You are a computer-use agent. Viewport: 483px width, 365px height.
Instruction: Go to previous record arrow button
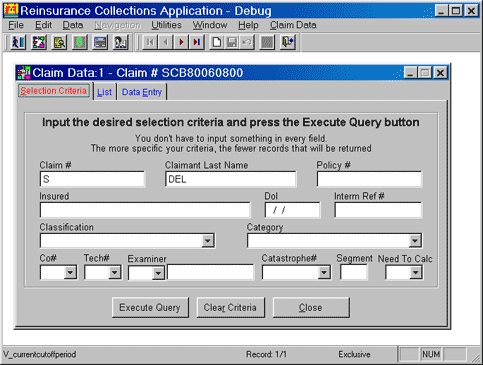coord(165,42)
